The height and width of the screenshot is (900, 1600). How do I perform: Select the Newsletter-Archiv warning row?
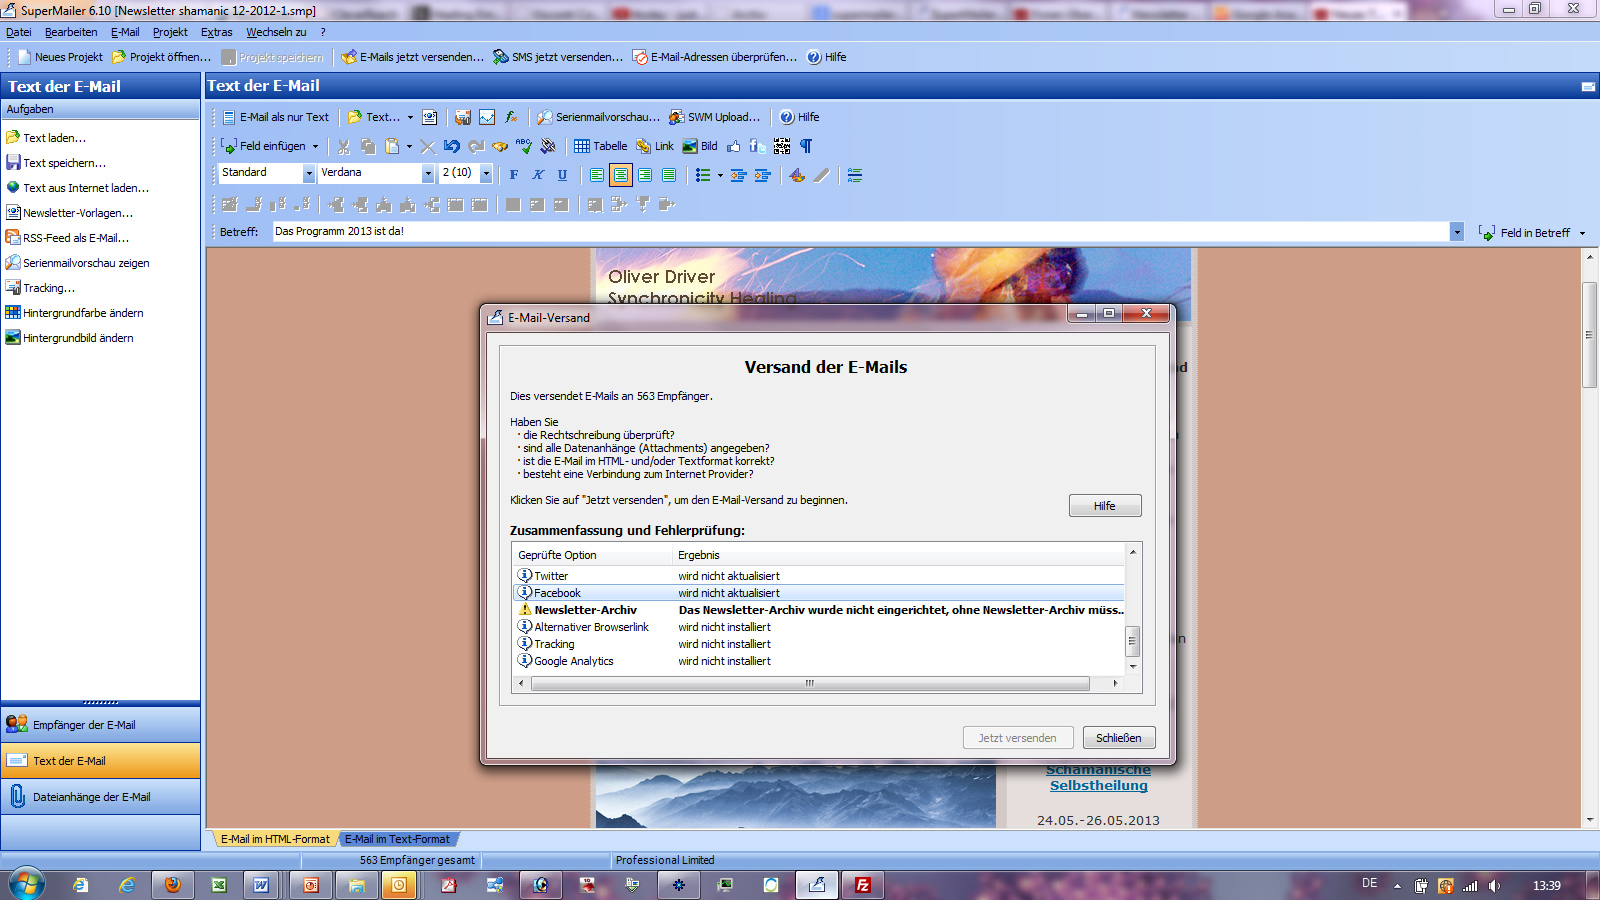[820, 610]
